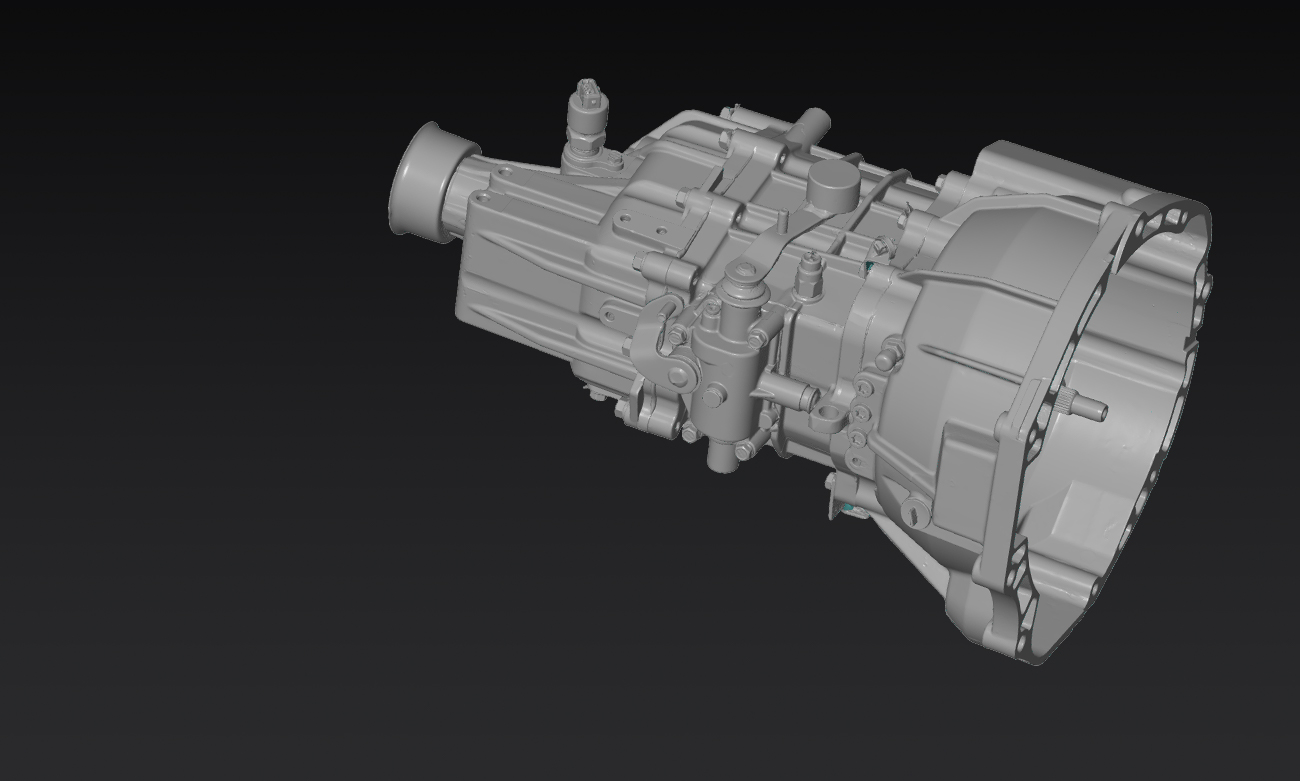Select the slotted plug on lower bell housing

[x=915, y=513]
